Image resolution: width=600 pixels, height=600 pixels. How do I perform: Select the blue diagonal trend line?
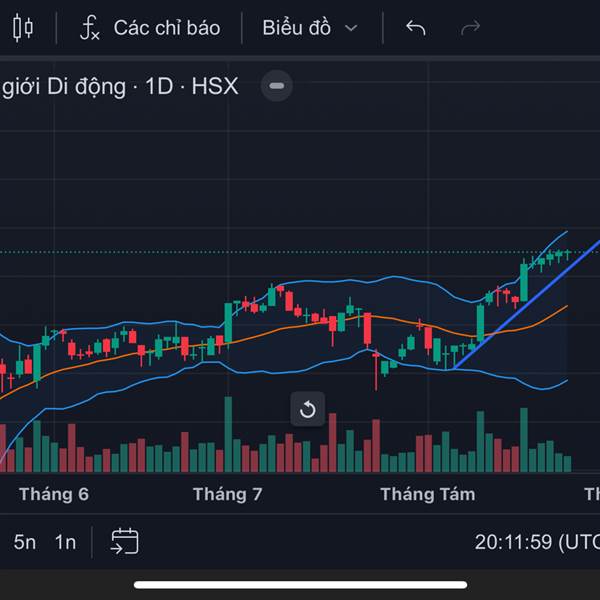(x=528, y=303)
